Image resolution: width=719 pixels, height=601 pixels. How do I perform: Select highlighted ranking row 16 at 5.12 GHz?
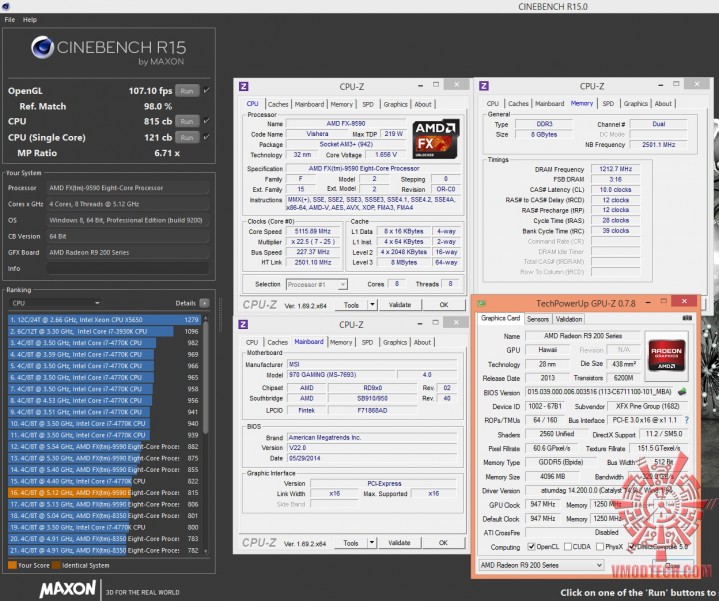tap(104, 493)
